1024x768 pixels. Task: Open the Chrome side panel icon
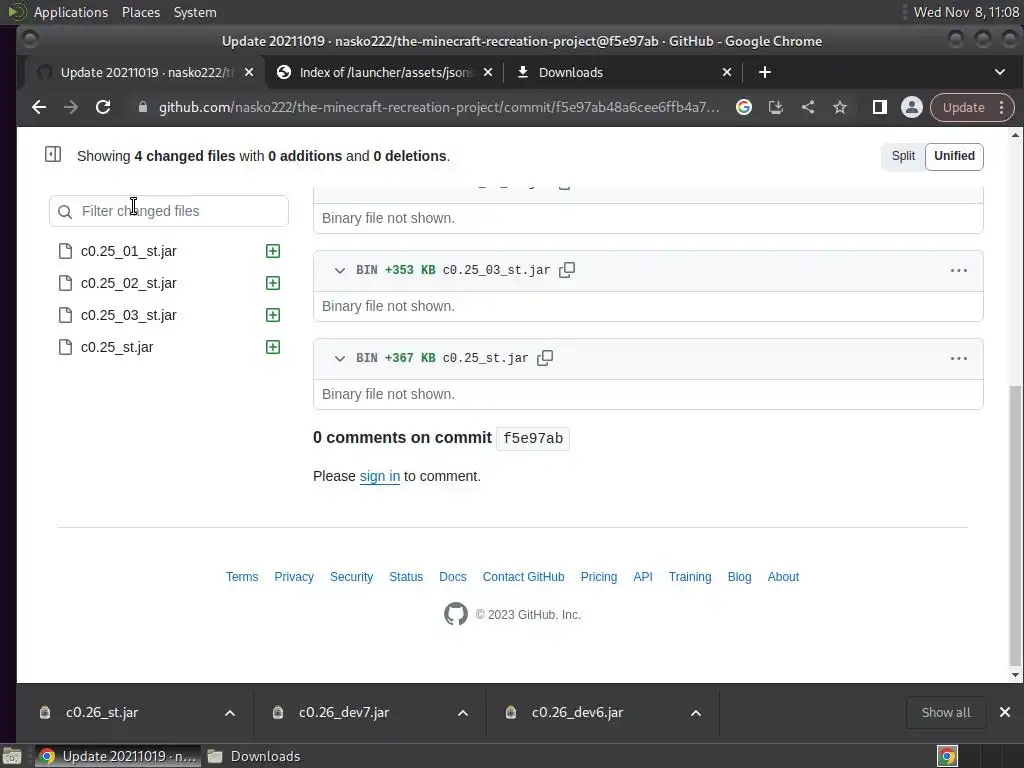880,107
